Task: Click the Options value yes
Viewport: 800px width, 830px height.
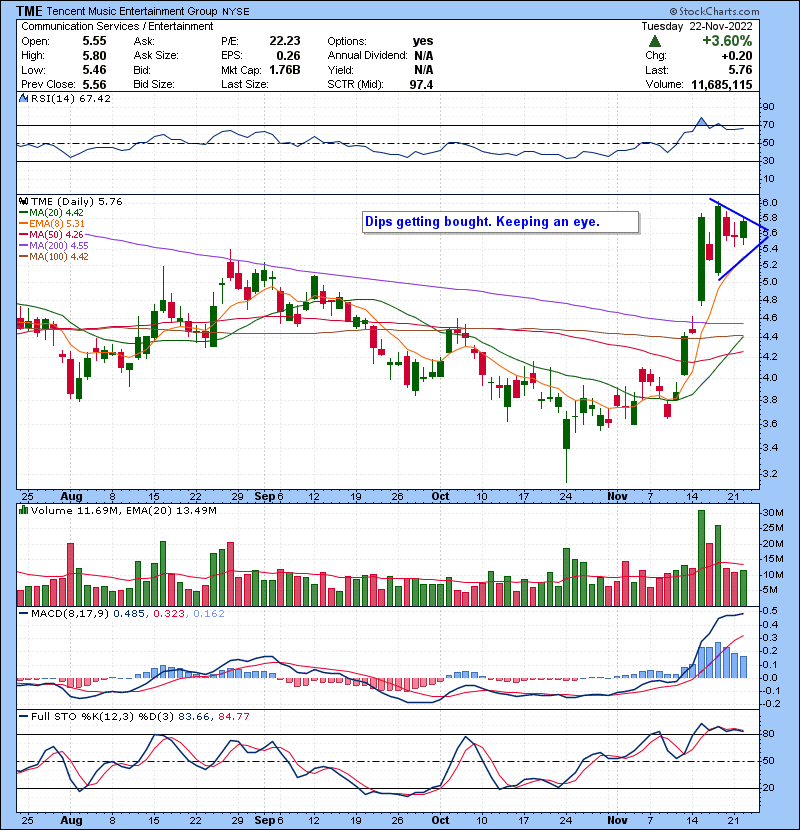Action: 423,41
